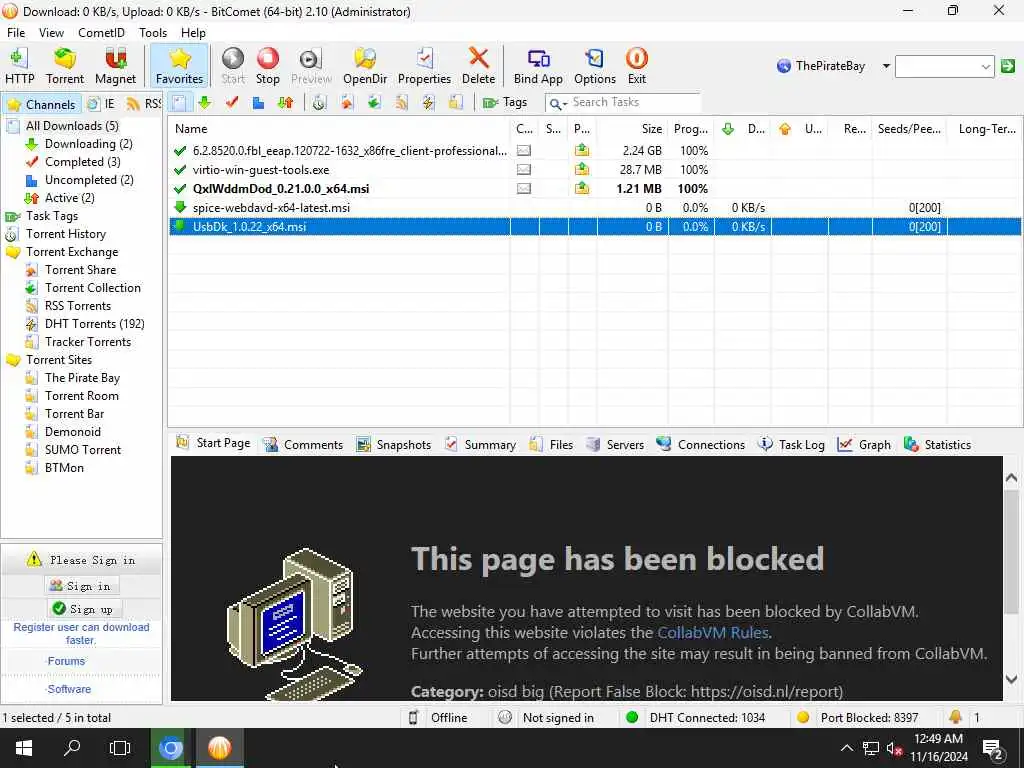Click the DHT Connected status indicator

[x=696, y=717]
